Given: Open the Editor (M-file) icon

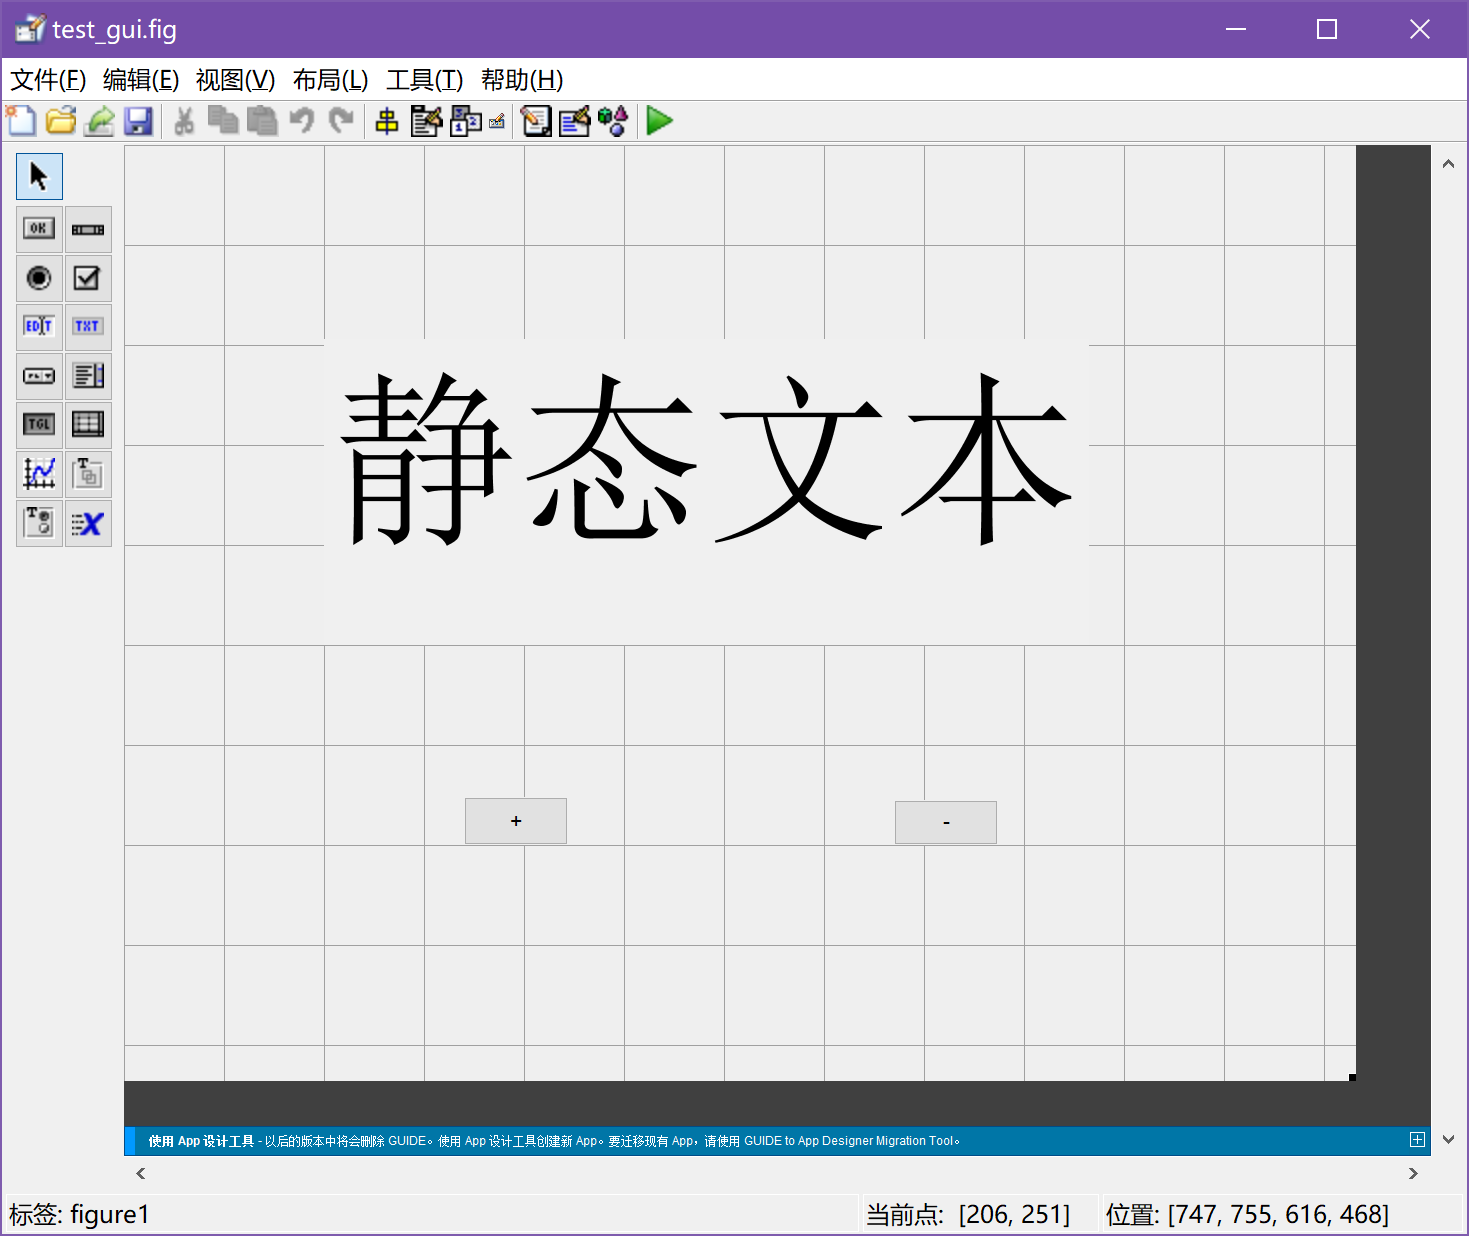Looking at the screenshot, I should [536, 121].
